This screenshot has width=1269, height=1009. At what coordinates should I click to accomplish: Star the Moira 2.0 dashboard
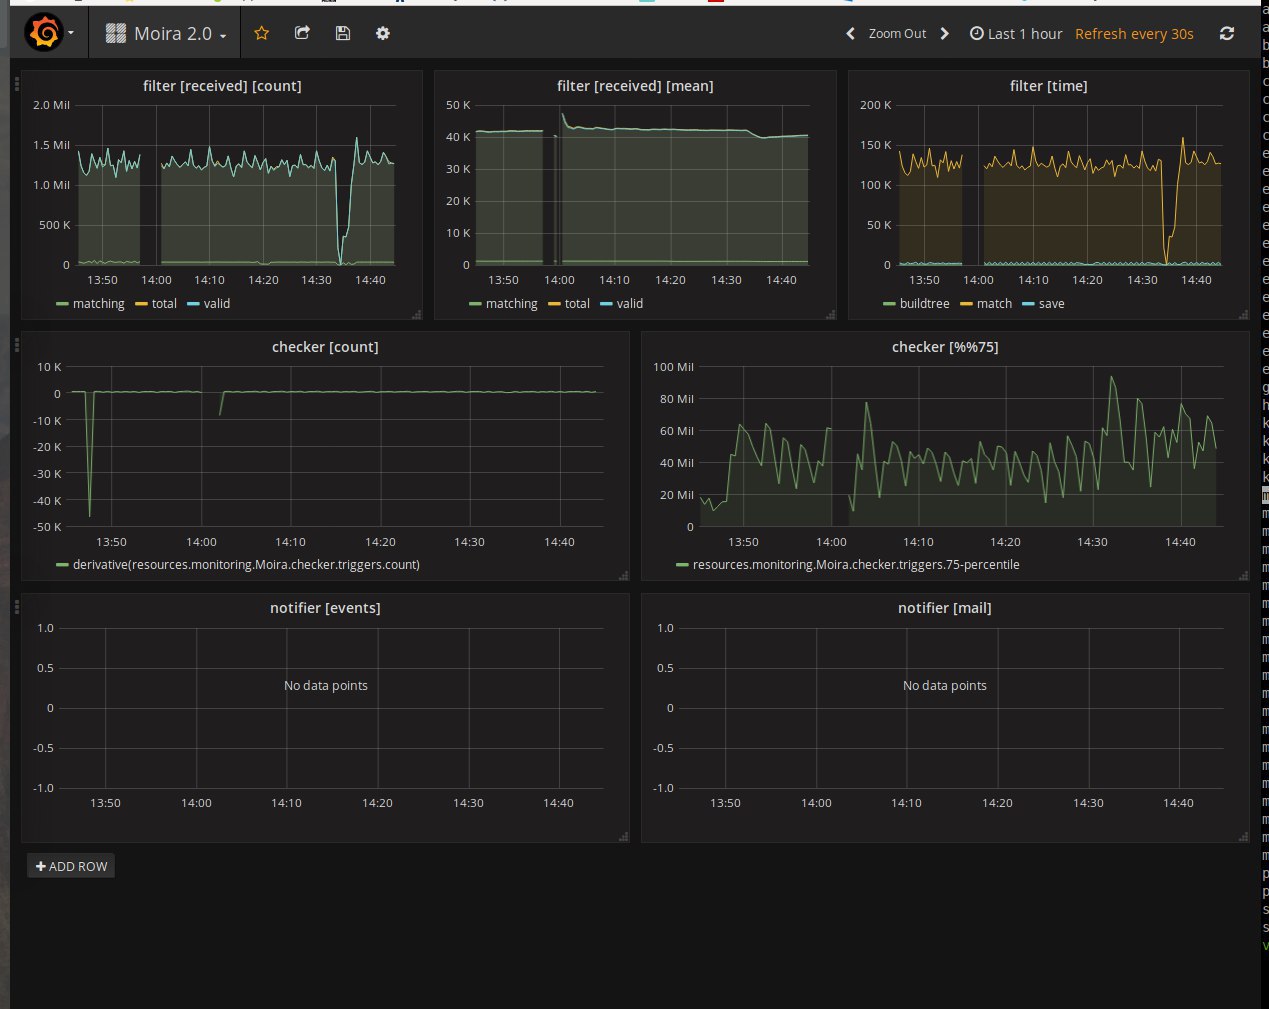(262, 33)
